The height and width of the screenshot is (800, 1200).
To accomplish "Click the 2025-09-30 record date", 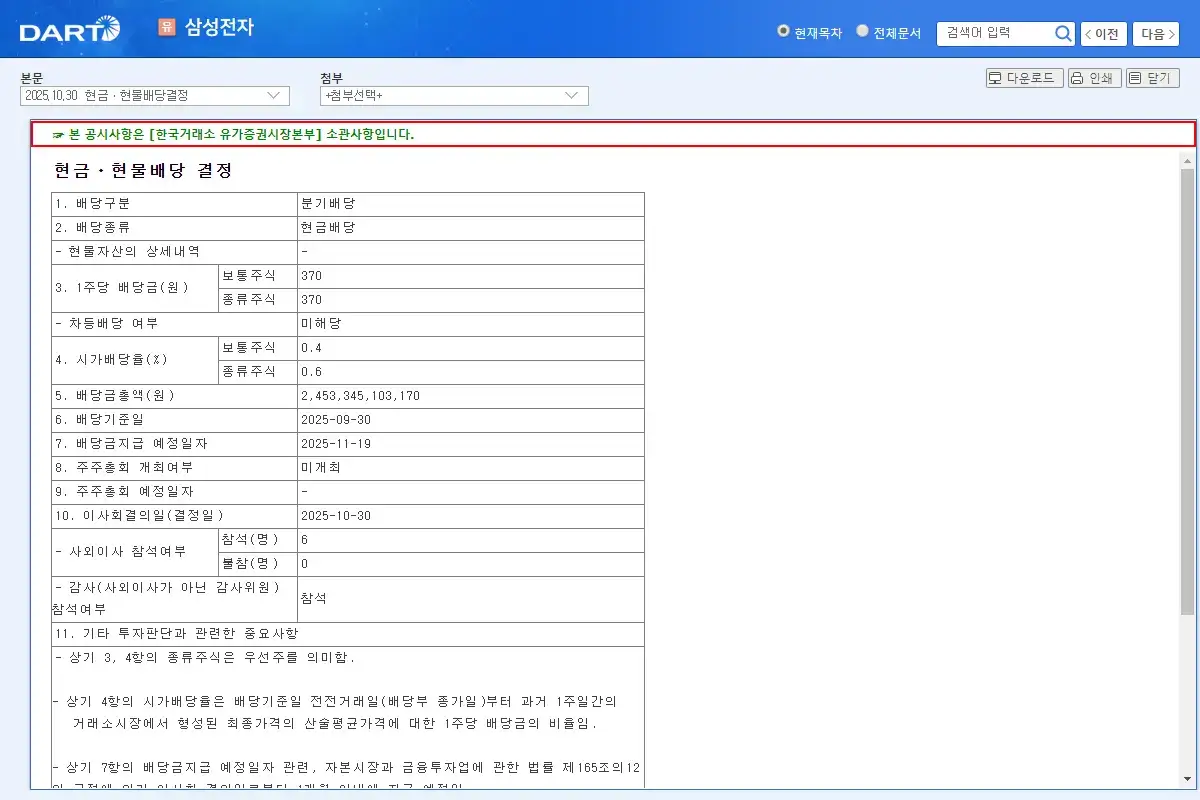I will 336,420.
